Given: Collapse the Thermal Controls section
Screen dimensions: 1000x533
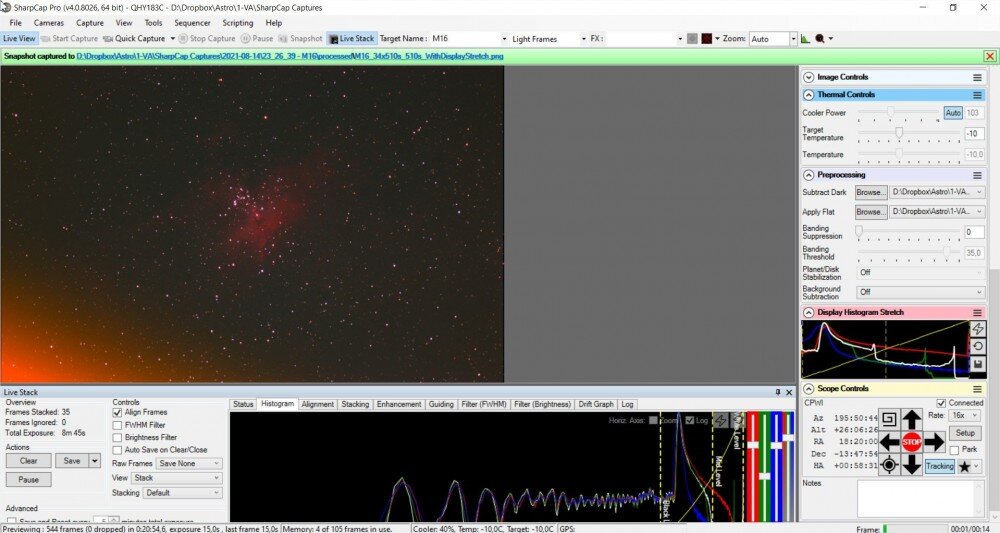Looking at the screenshot, I should click(x=808, y=95).
